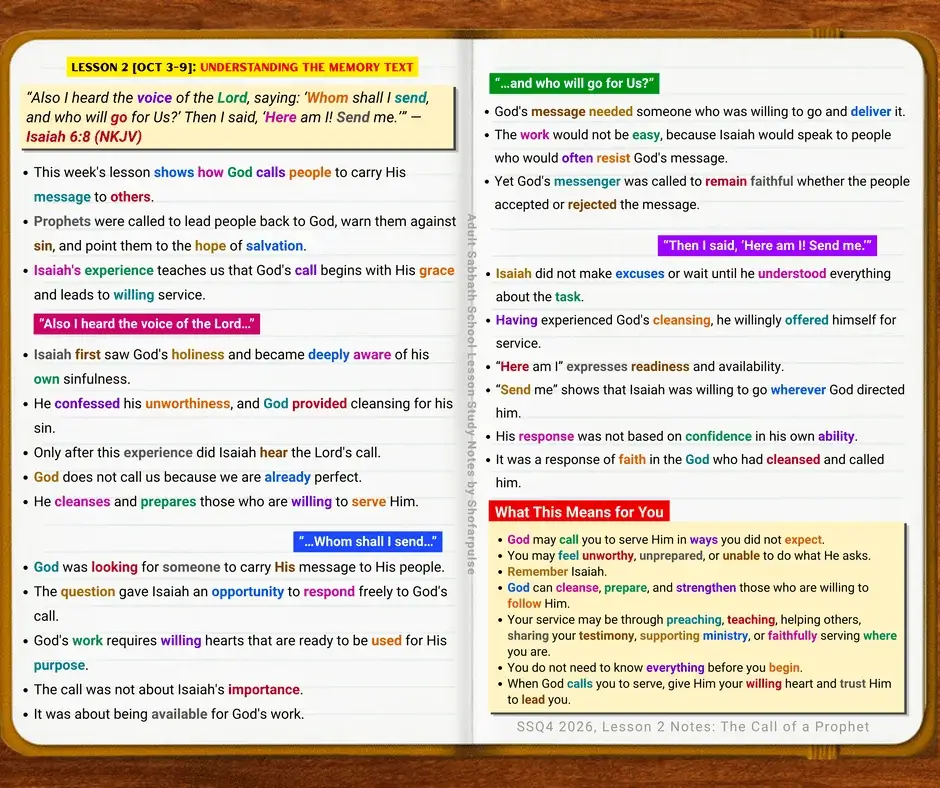Click the red "What This Means for You" heading
Image resolution: width=940 pixels, height=788 pixels.
pos(579,512)
